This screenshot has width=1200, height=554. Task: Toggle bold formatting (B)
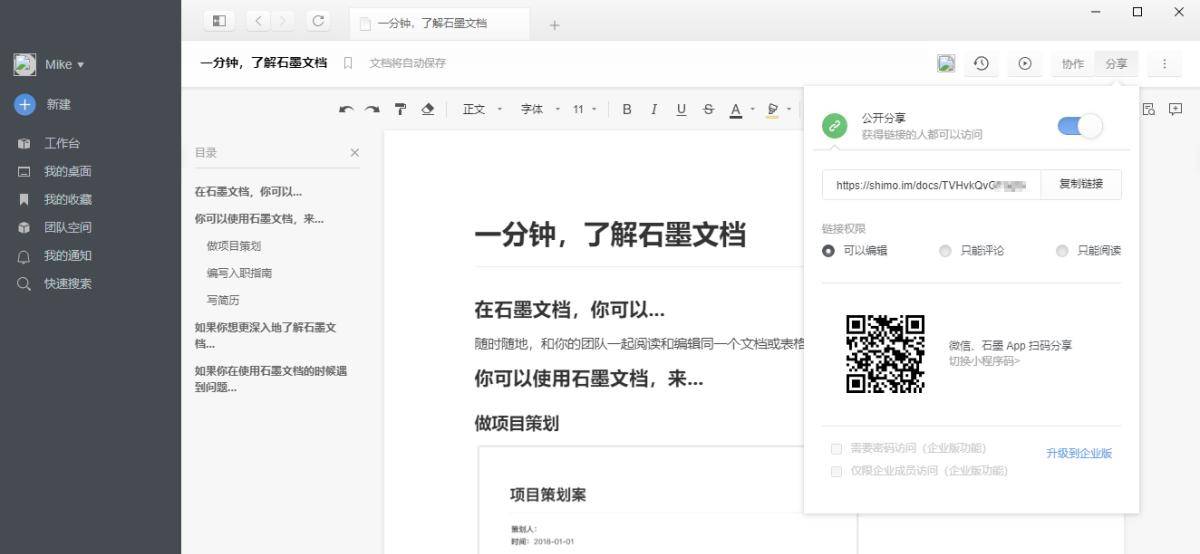point(627,110)
